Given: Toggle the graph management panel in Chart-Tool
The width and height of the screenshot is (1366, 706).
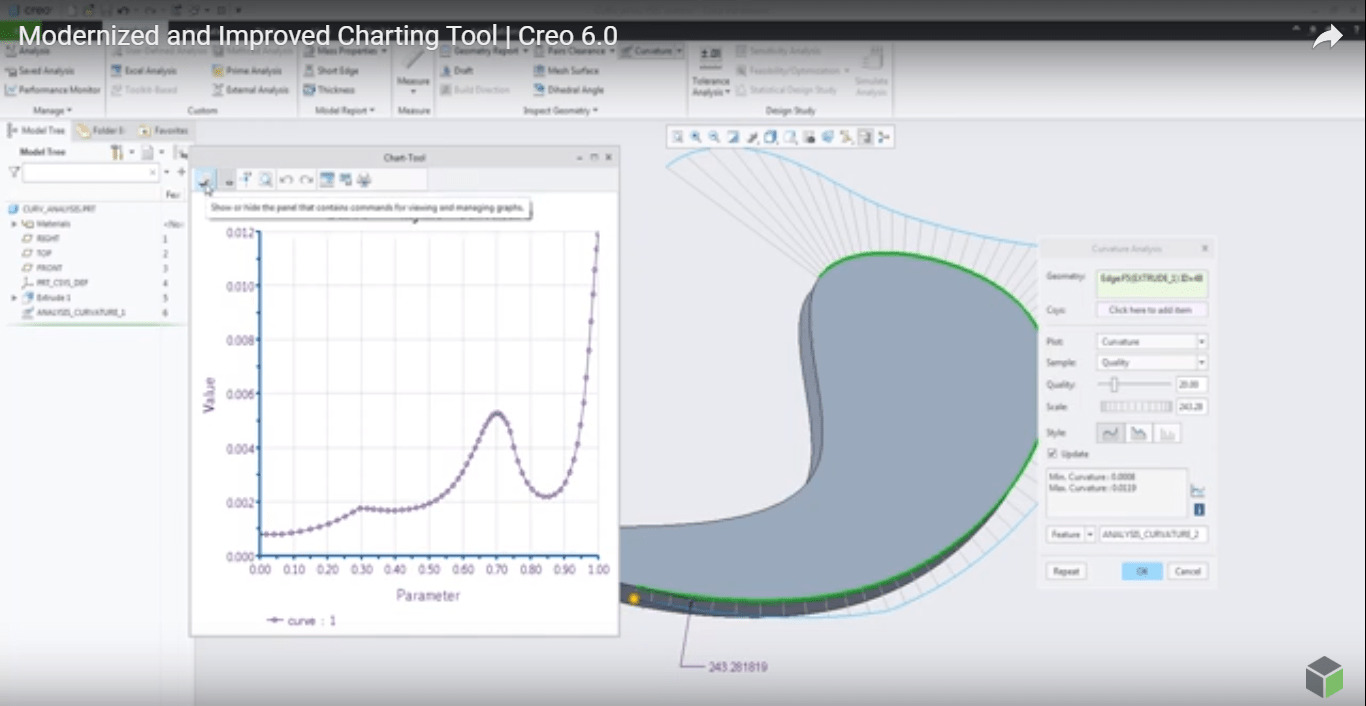Looking at the screenshot, I should pyautogui.click(x=206, y=181).
